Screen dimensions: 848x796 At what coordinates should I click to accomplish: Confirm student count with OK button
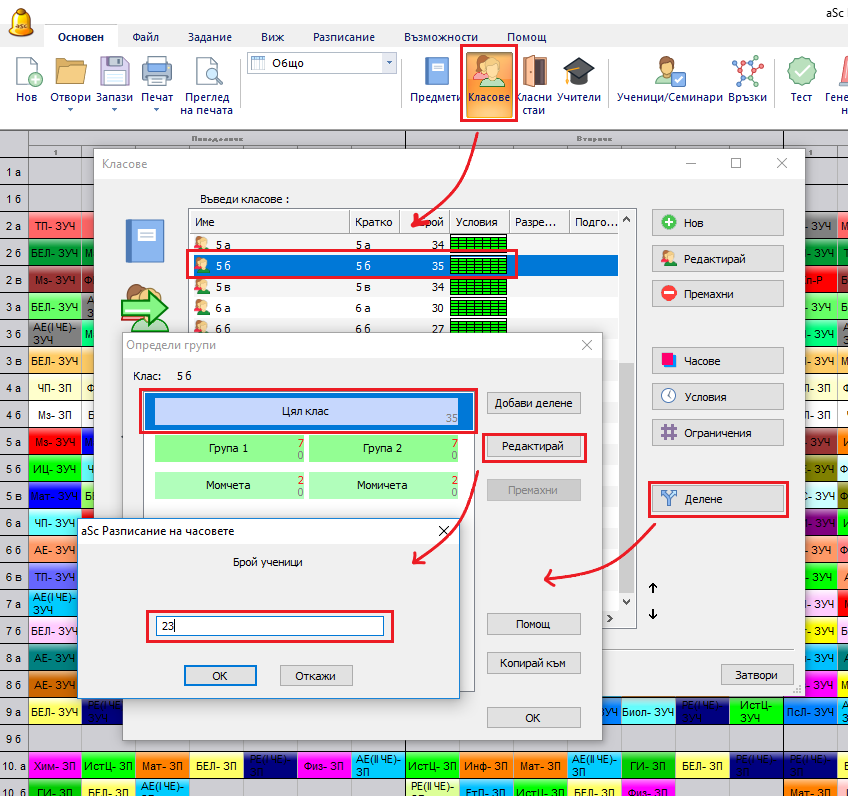click(220, 676)
